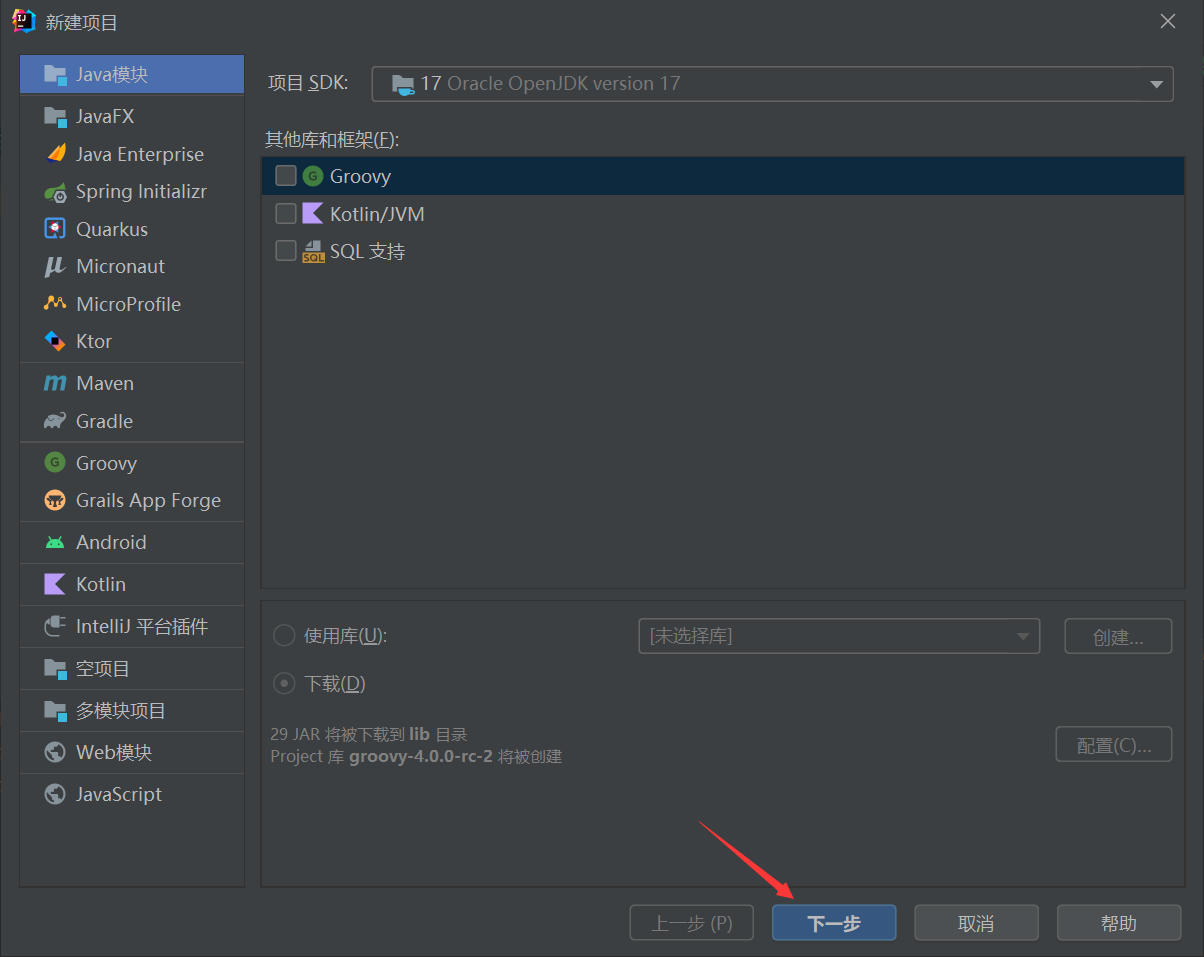Click the Gradle elephant icon
The width and height of the screenshot is (1204, 957).
[55, 422]
